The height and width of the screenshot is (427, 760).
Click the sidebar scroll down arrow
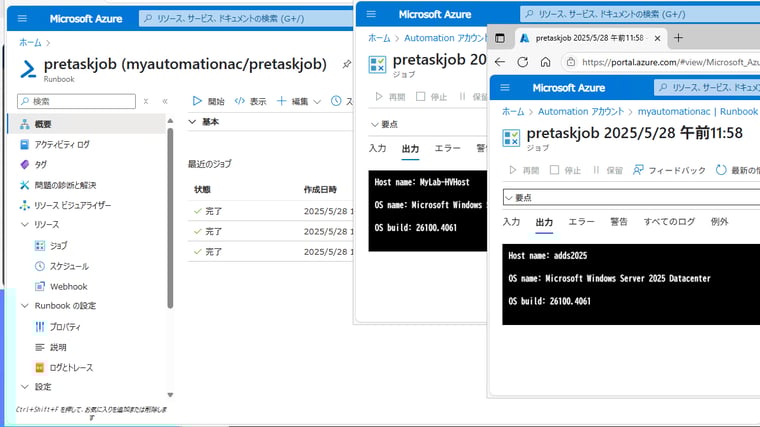point(170,395)
